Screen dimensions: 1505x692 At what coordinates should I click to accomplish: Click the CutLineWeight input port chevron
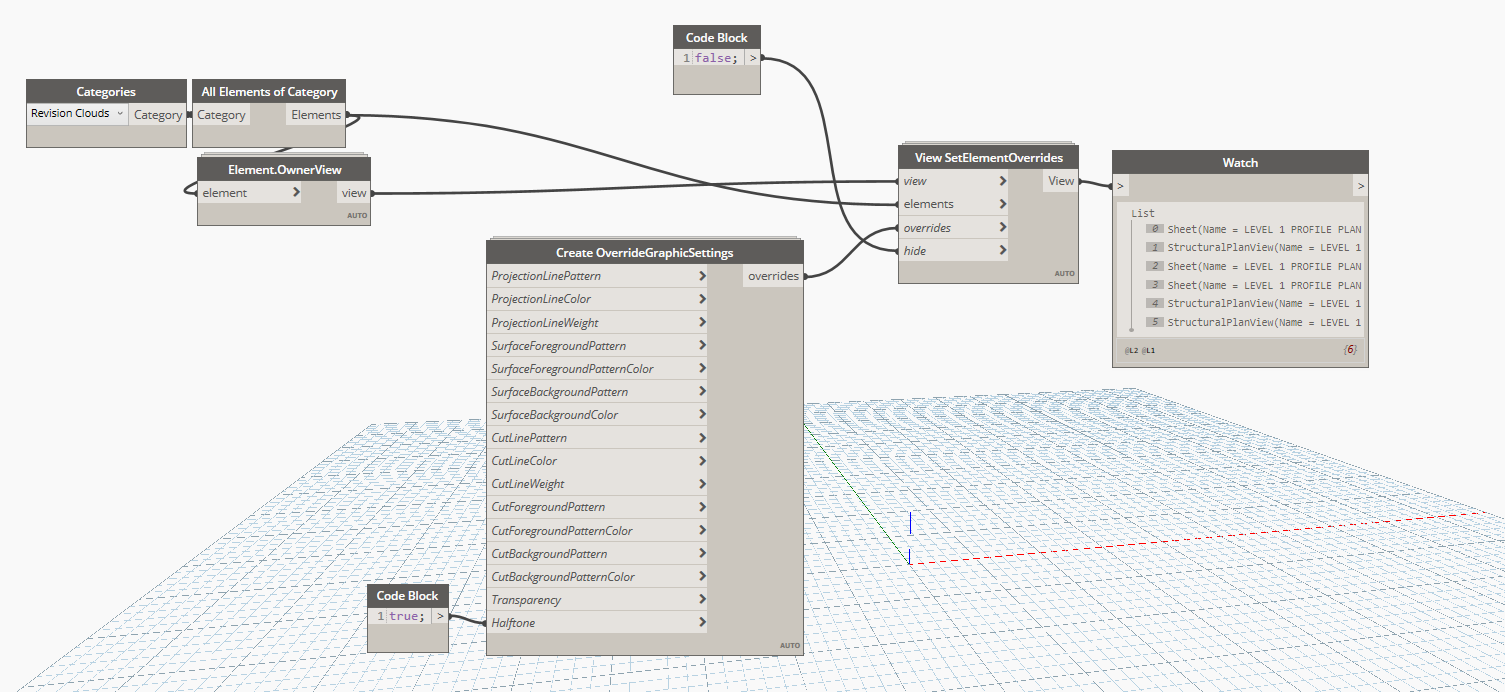coord(702,484)
